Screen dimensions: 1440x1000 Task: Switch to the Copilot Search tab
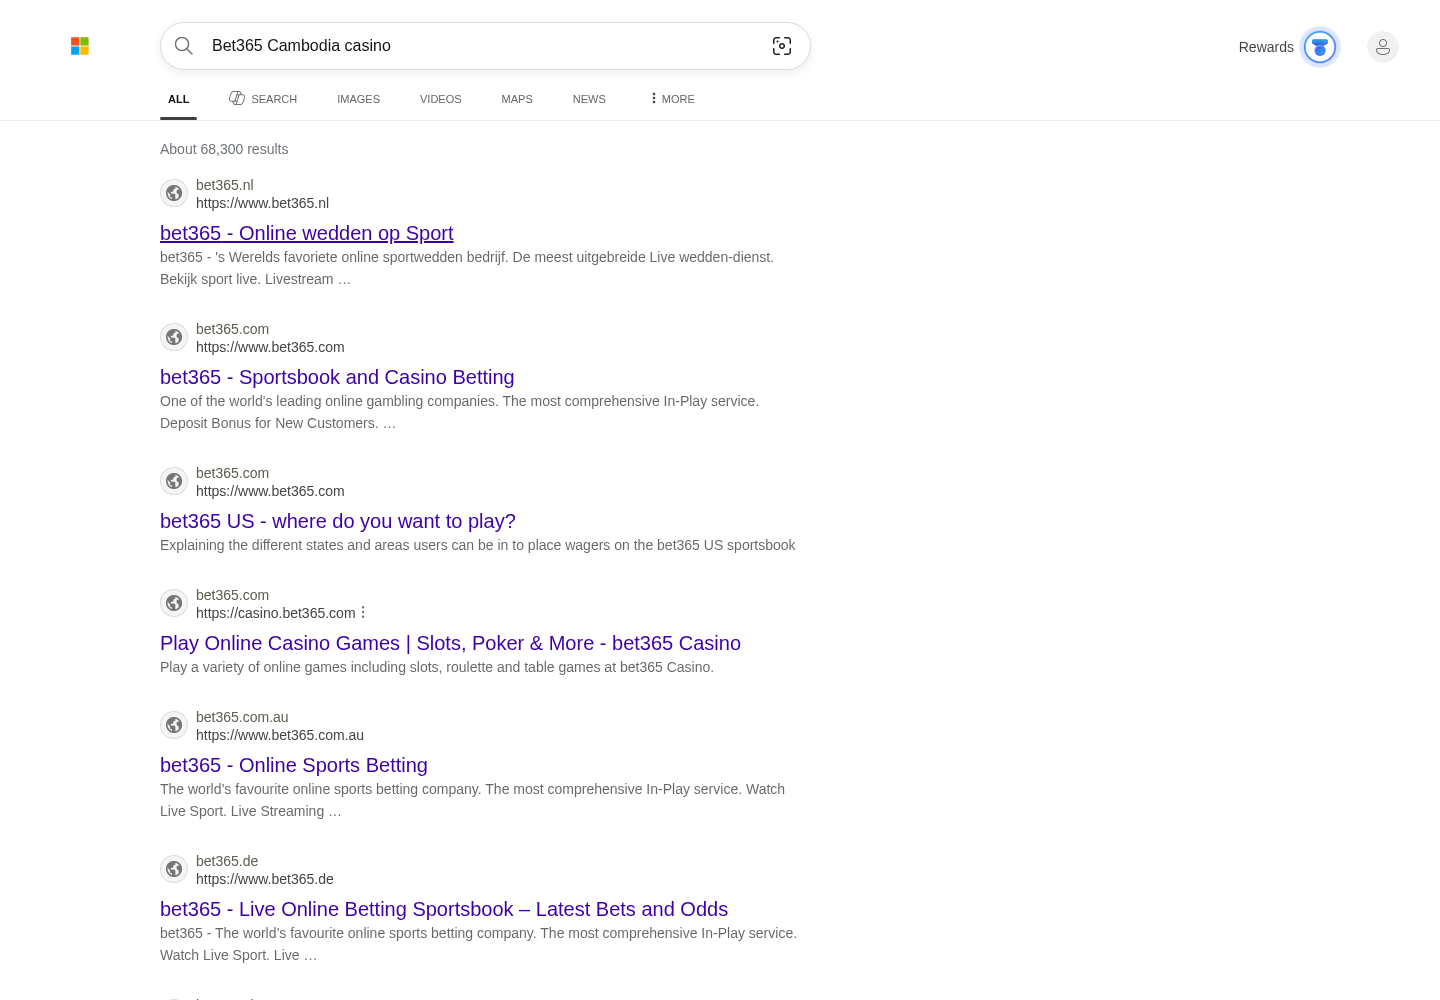(263, 99)
